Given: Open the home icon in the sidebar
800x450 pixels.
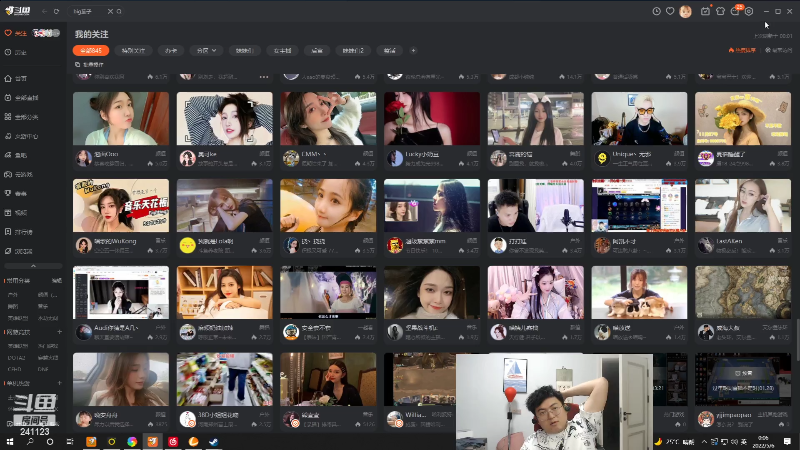Looking at the screenshot, I should pyautogui.click(x=8, y=78).
